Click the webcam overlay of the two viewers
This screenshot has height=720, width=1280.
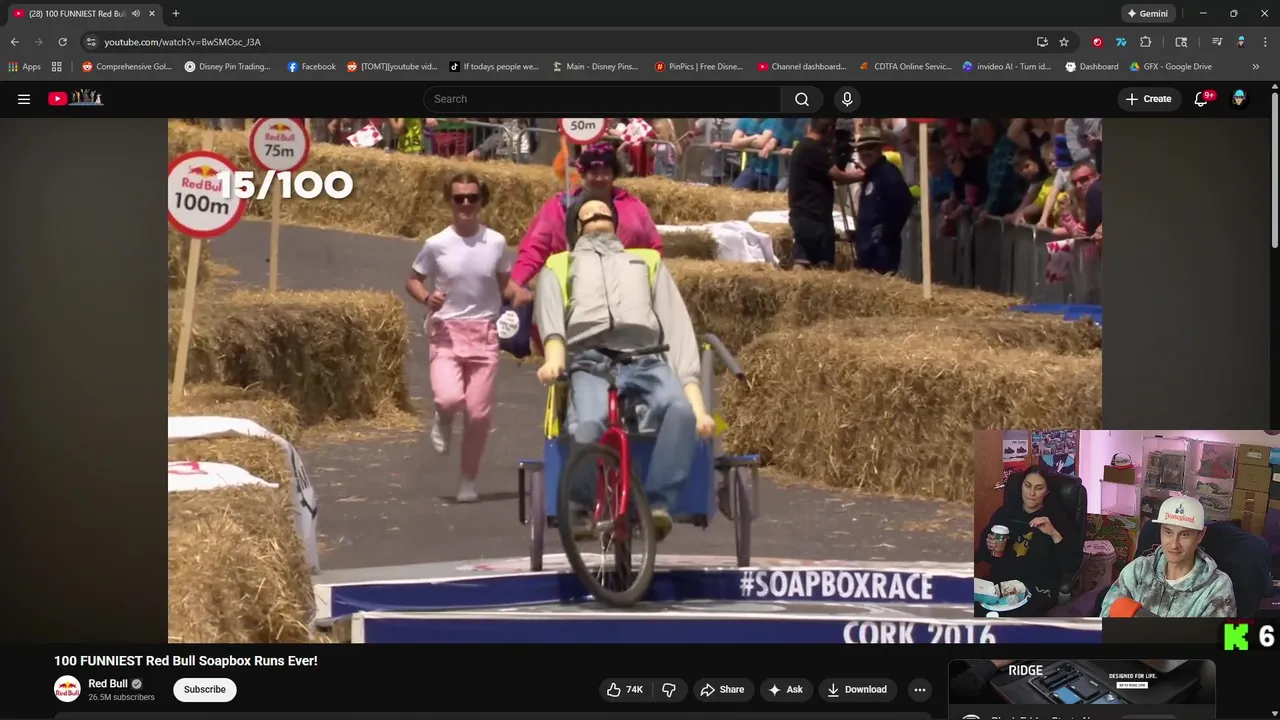(1126, 524)
